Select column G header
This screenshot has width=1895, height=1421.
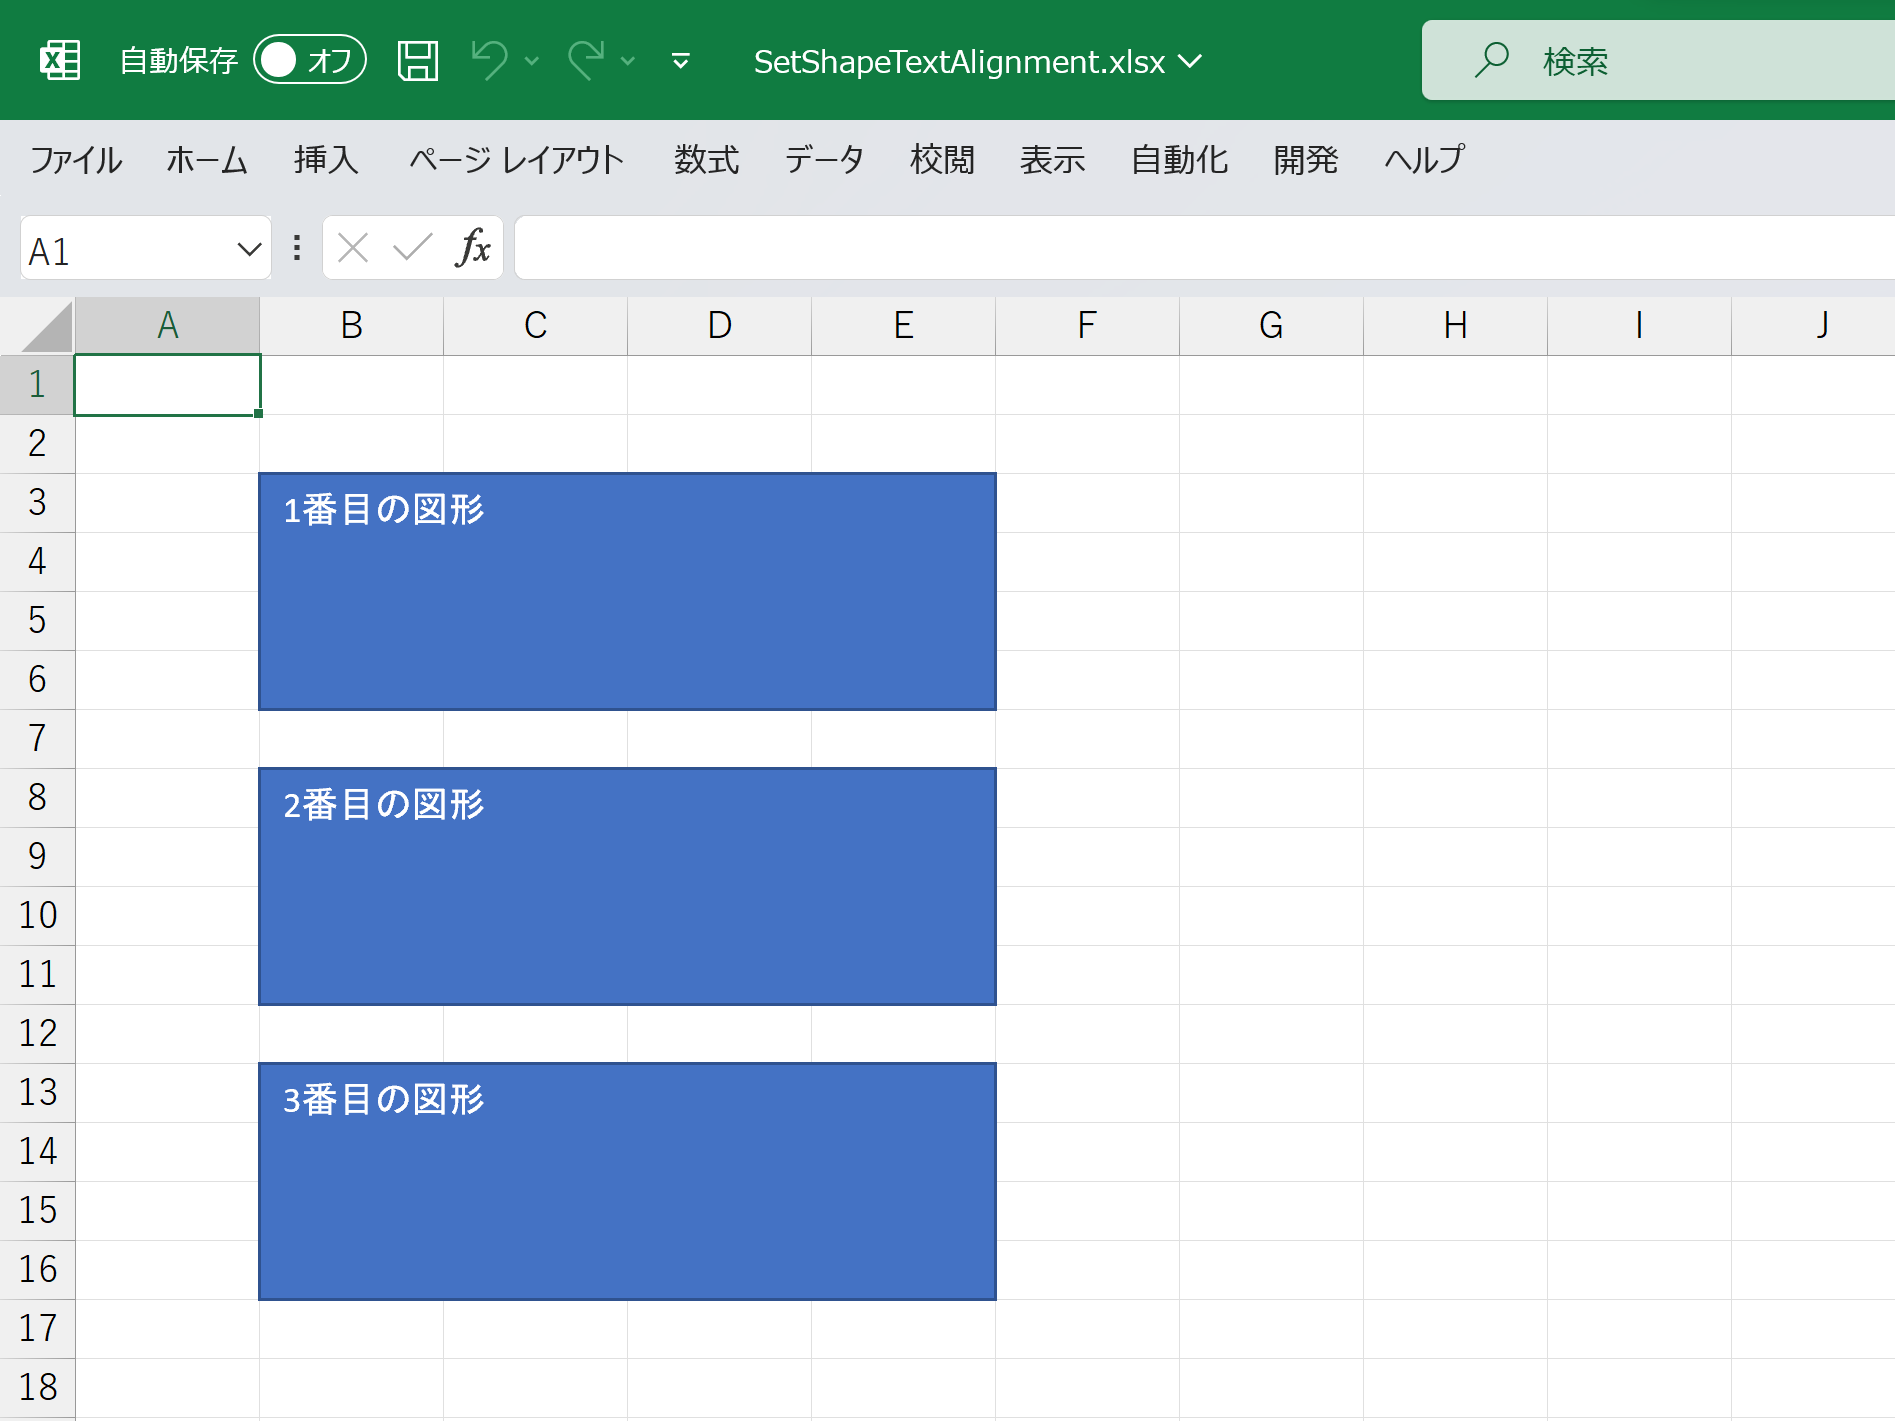click(1272, 326)
